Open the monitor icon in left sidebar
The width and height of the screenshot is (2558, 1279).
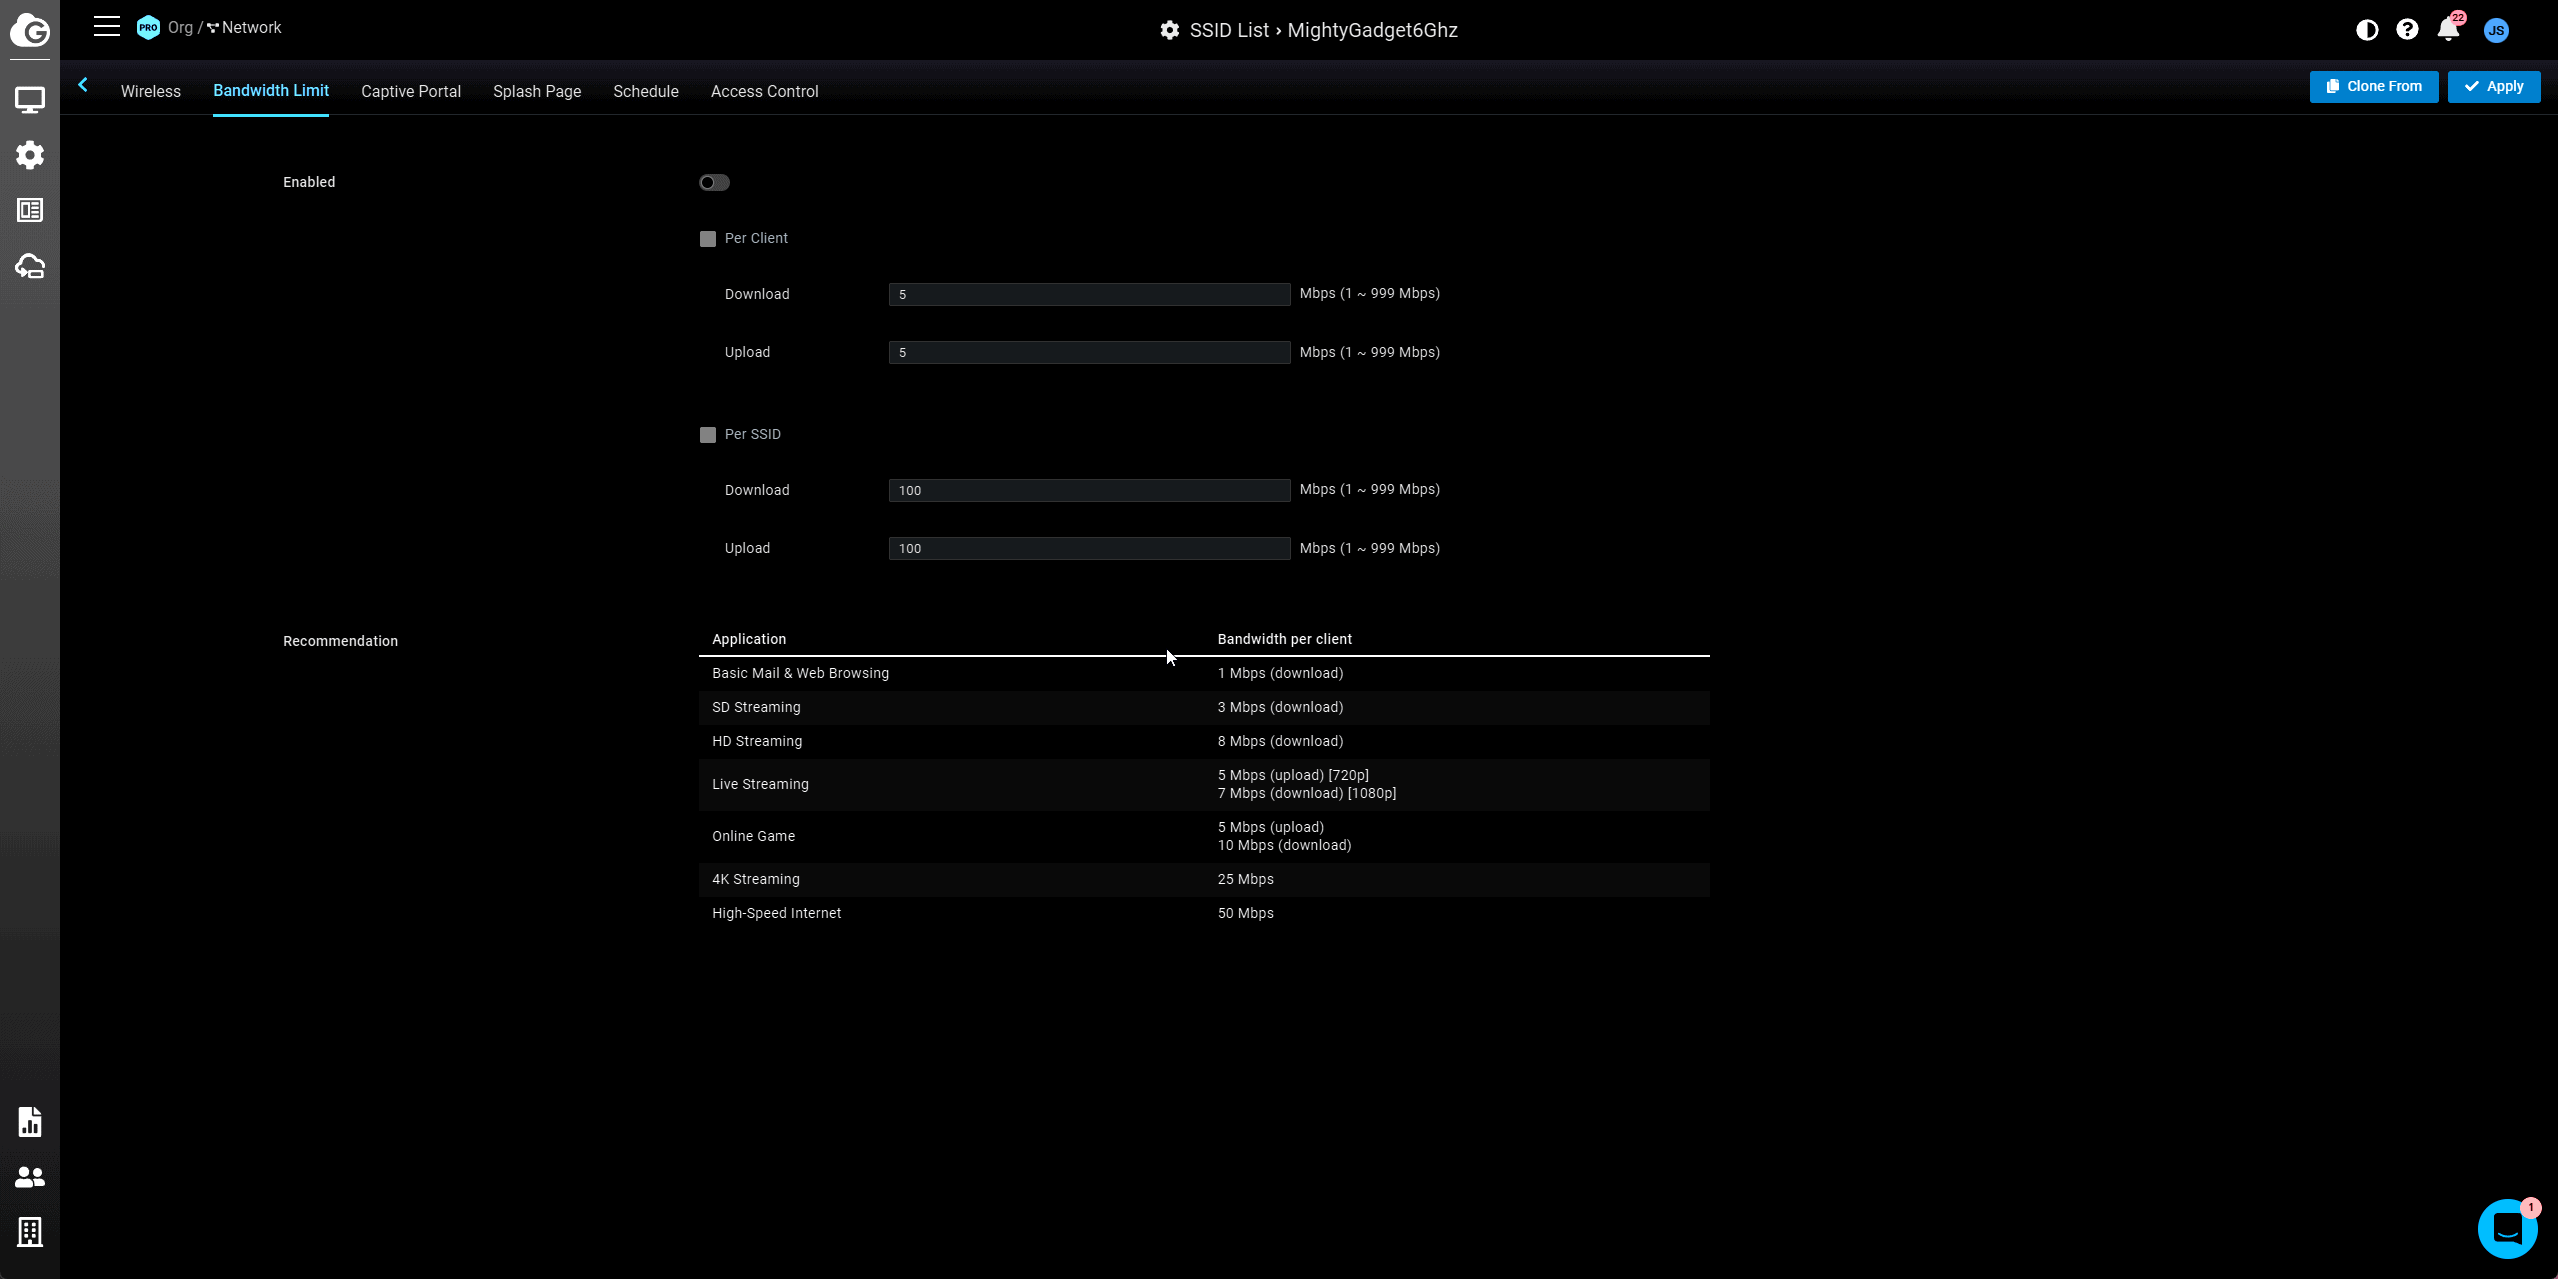point(30,100)
